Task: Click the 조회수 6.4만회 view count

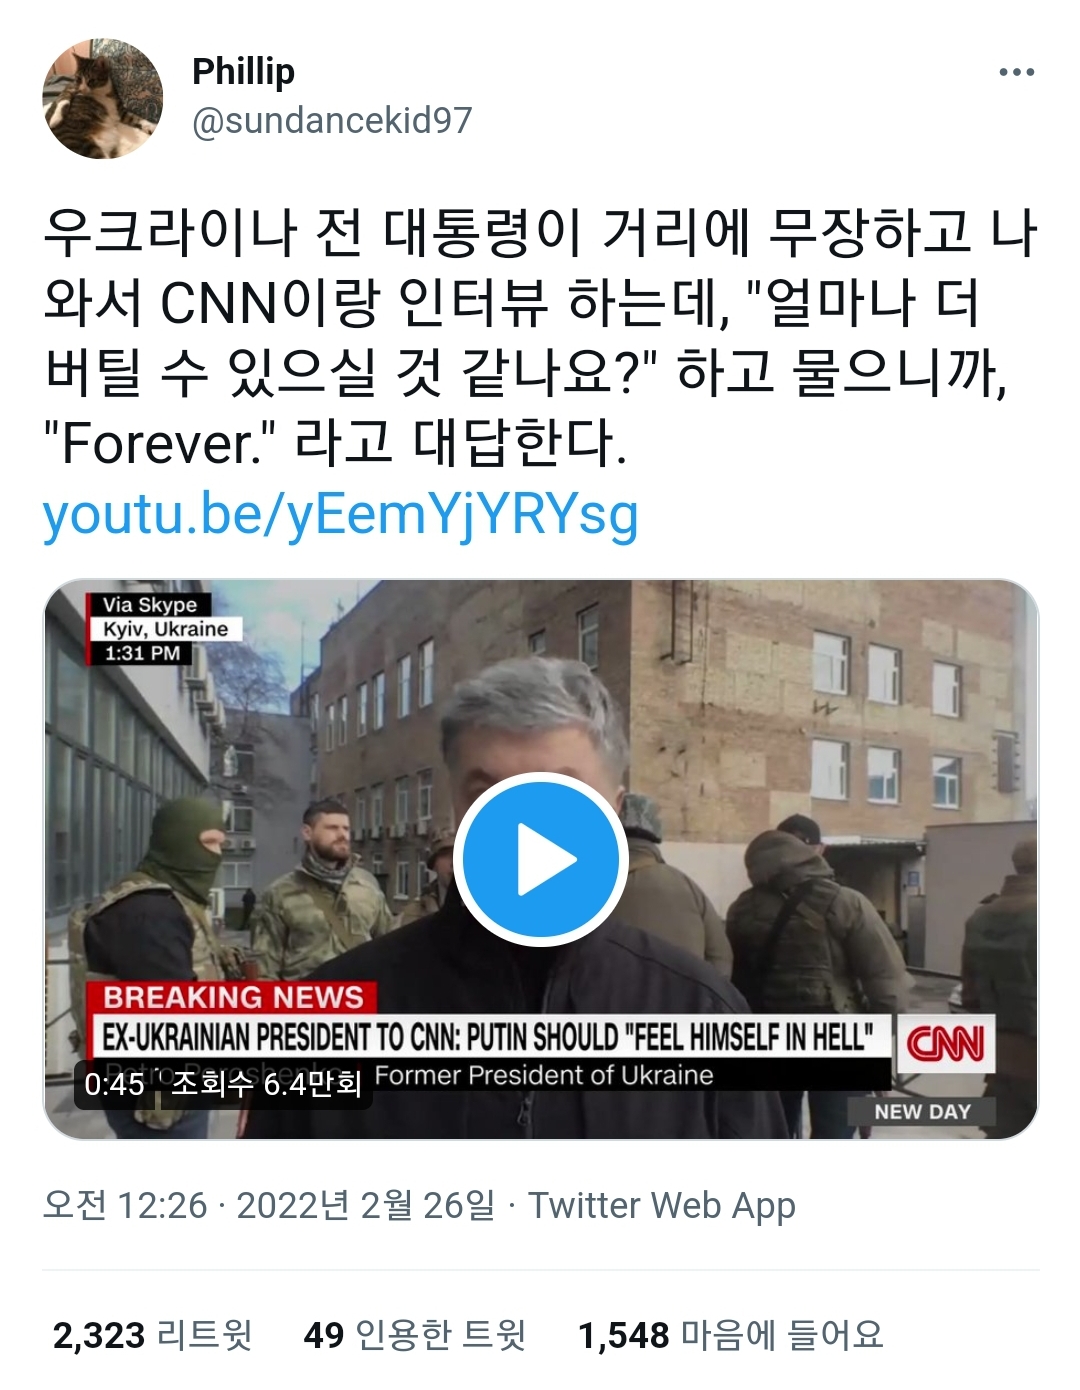Action: [266, 1084]
